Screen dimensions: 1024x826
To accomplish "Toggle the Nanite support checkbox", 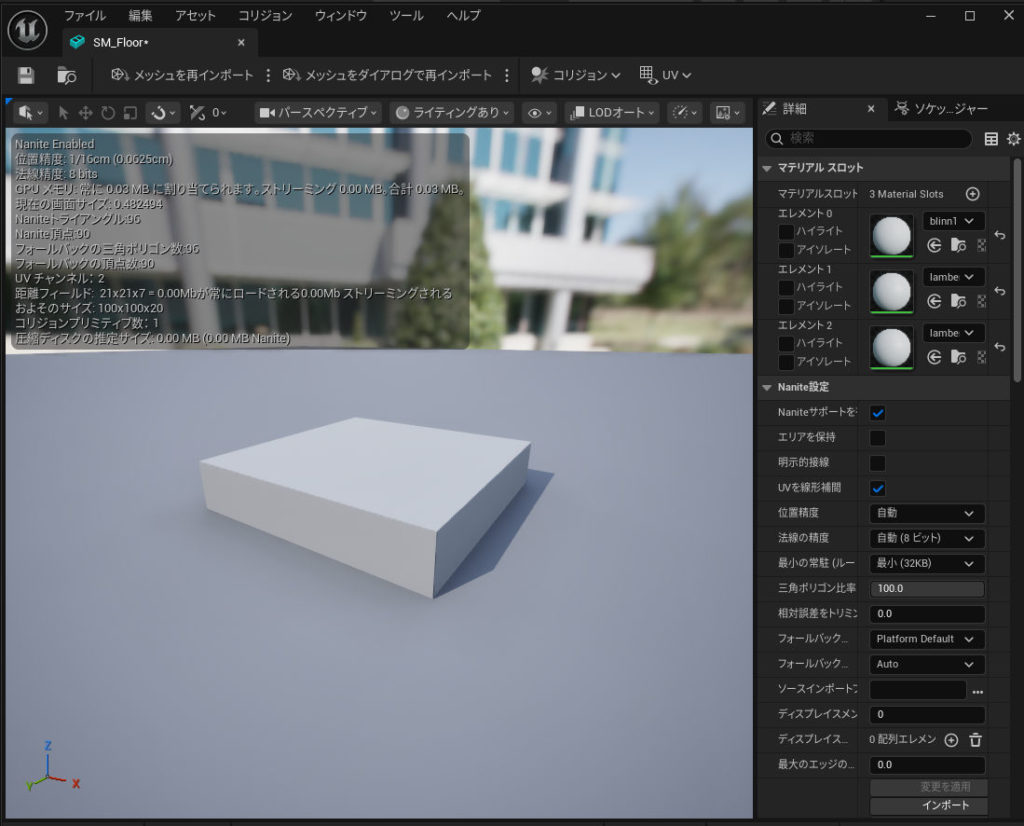I will click(x=877, y=412).
